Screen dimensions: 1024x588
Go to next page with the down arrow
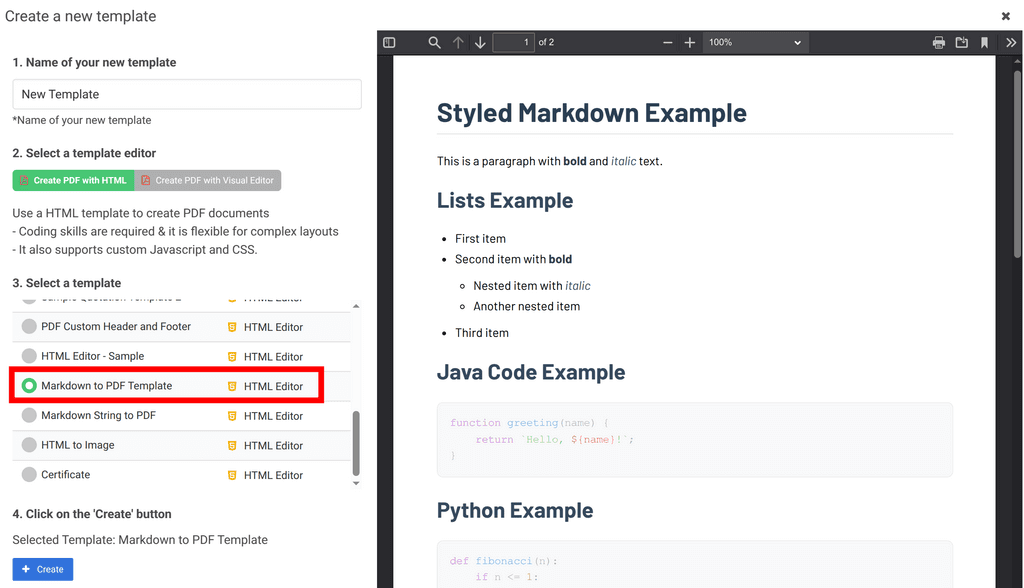tap(481, 42)
